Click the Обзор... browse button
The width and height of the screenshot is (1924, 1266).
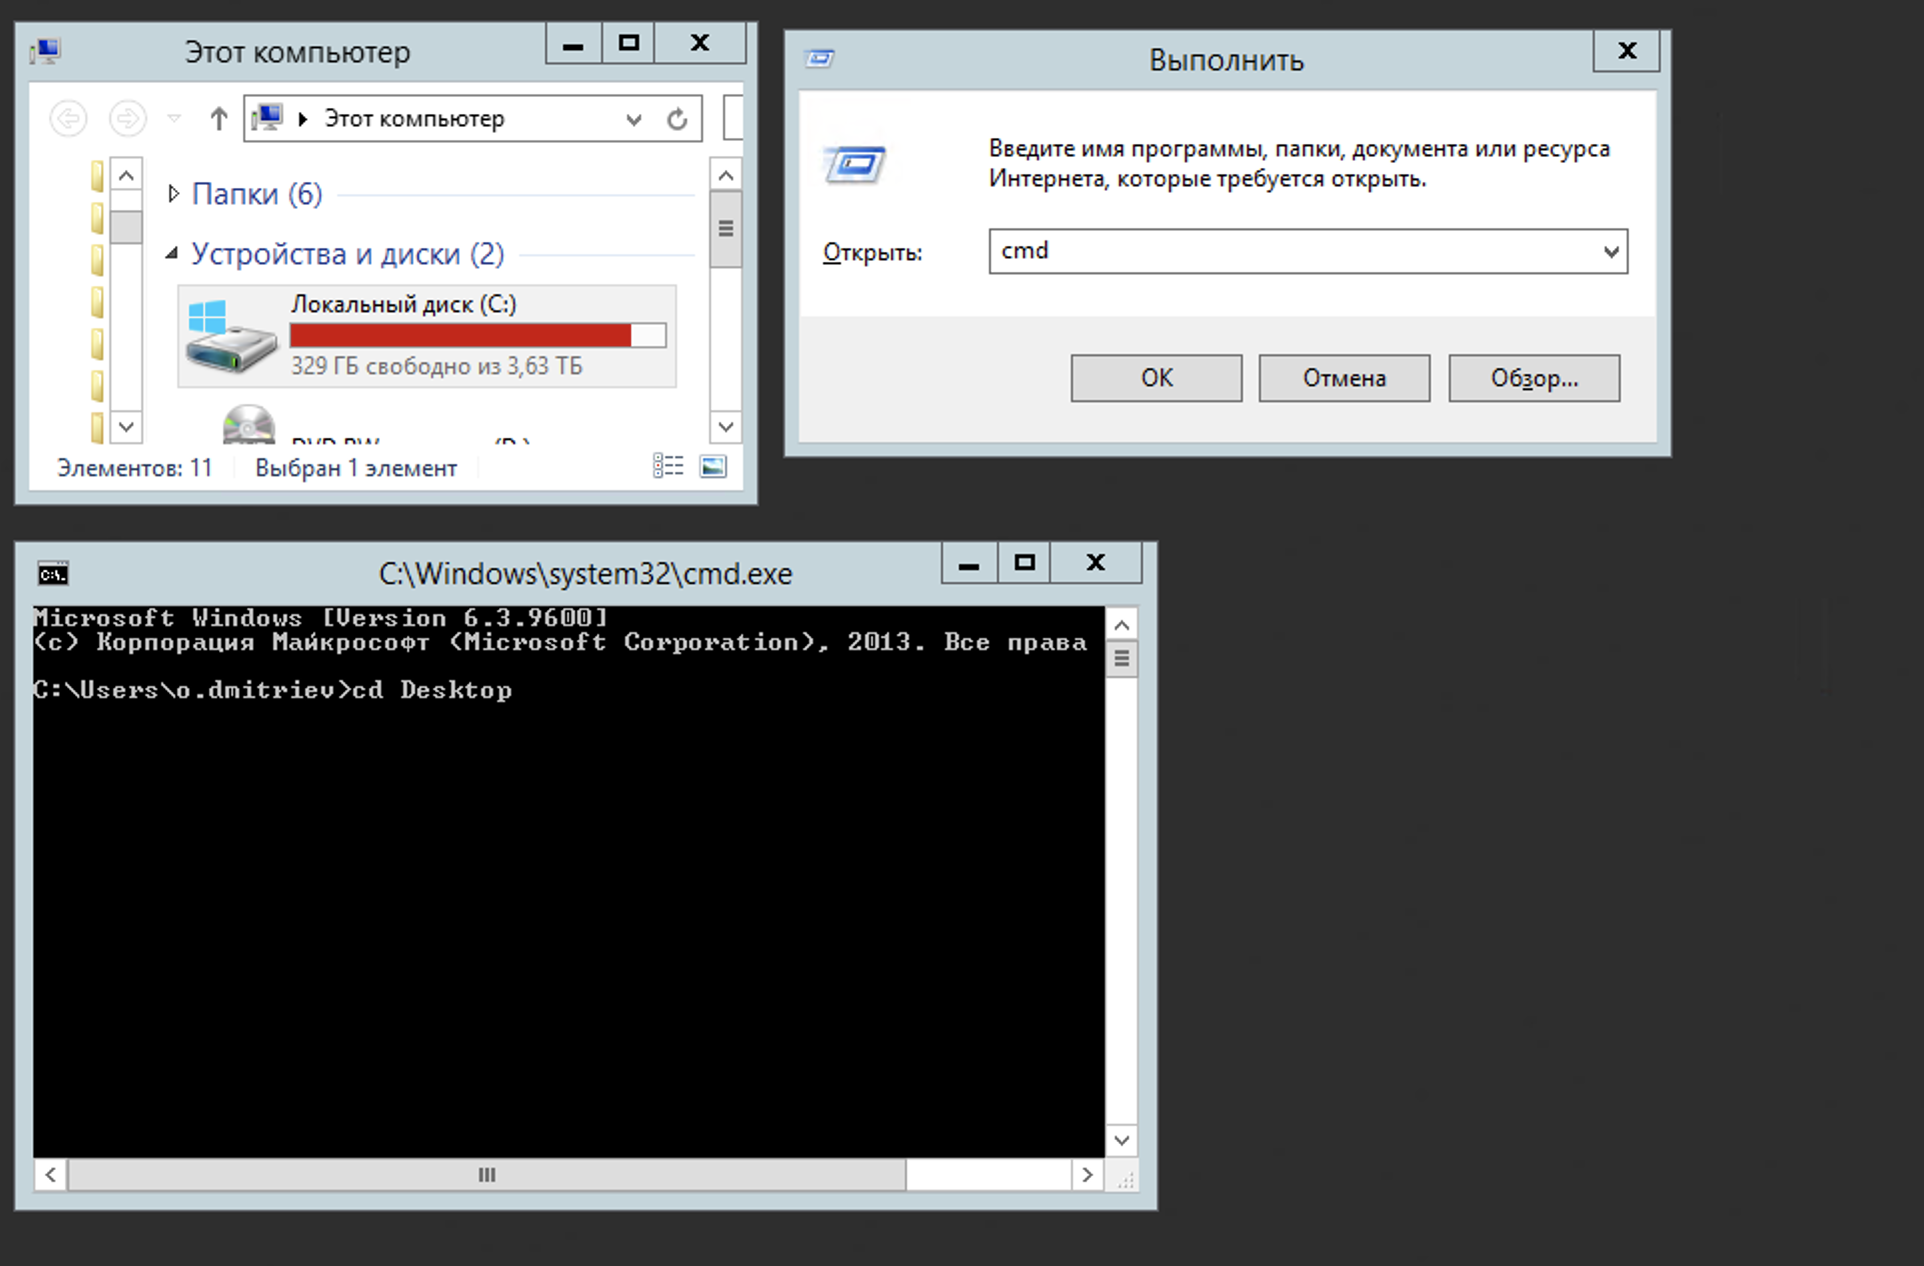tap(1533, 378)
